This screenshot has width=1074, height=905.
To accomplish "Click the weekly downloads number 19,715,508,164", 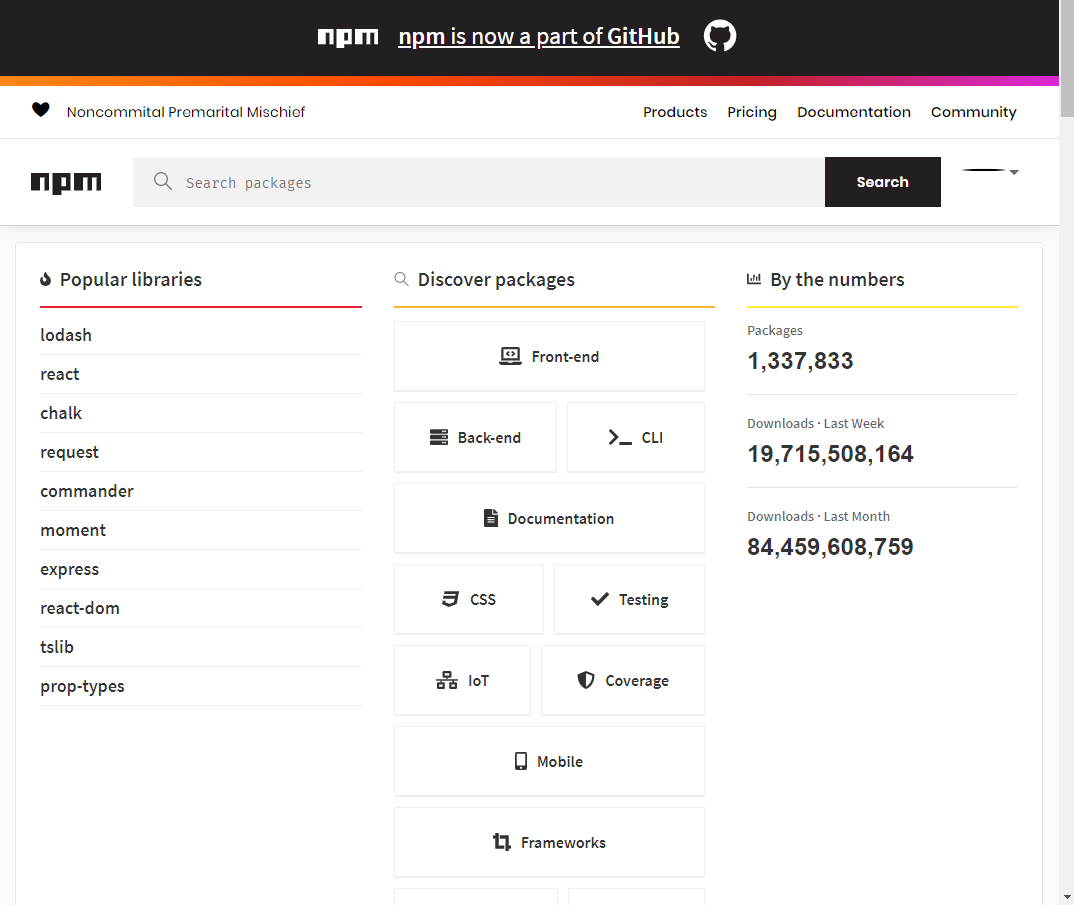I will click(830, 454).
